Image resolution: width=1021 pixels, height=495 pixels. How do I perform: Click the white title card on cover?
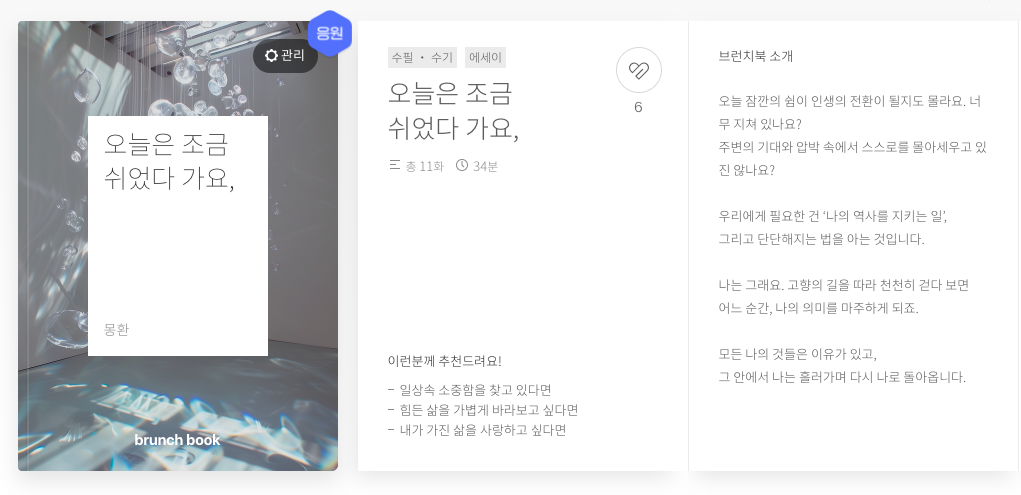click(178, 236)
